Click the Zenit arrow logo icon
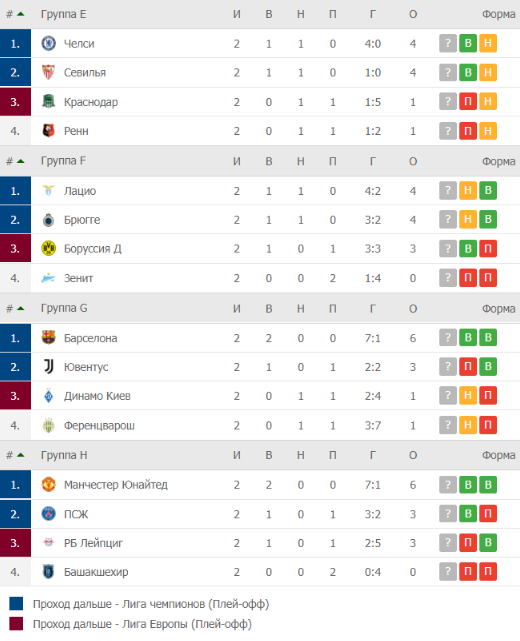This screenshot has height=641, width=520. click(48, 278)
